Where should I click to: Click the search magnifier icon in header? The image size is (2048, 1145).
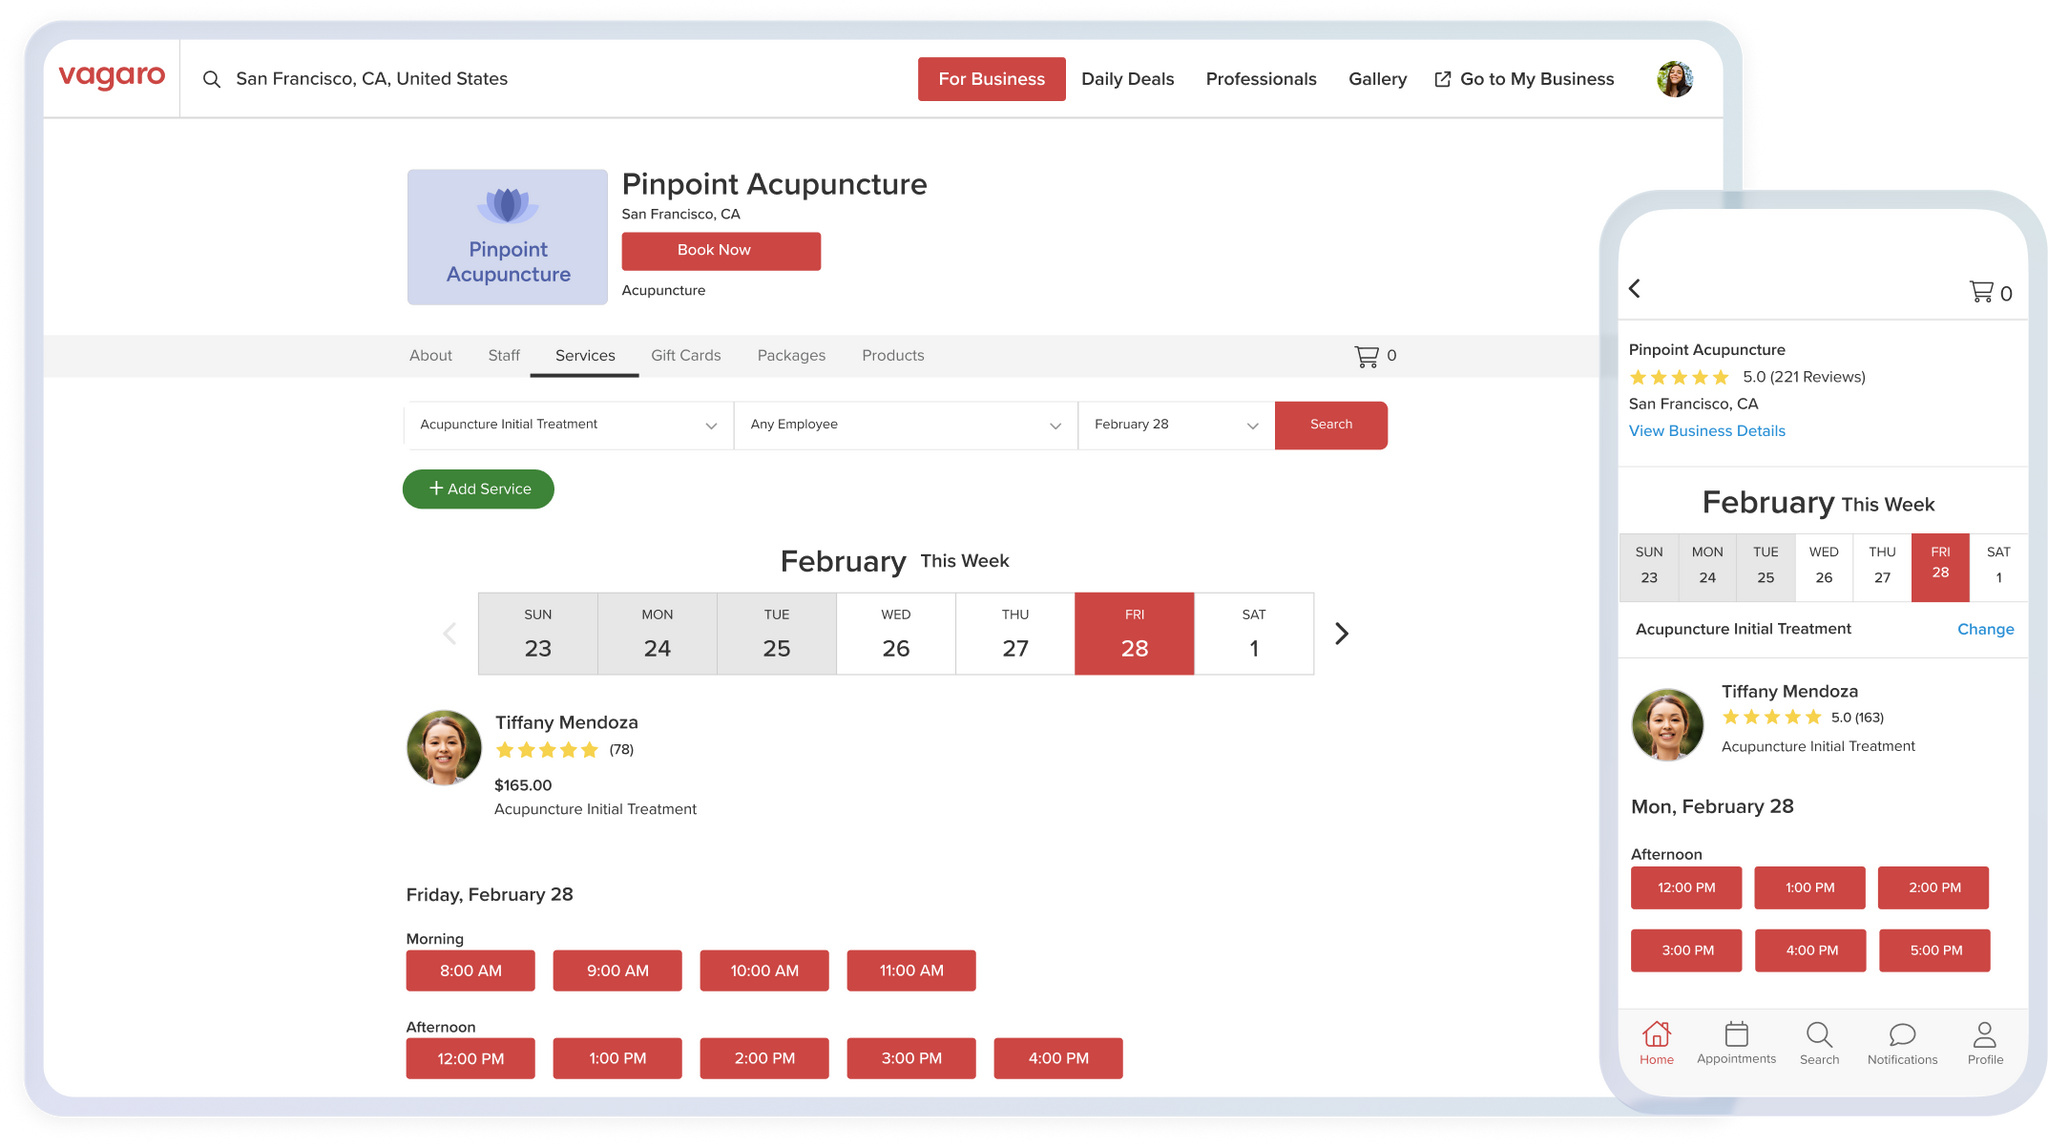211,79
